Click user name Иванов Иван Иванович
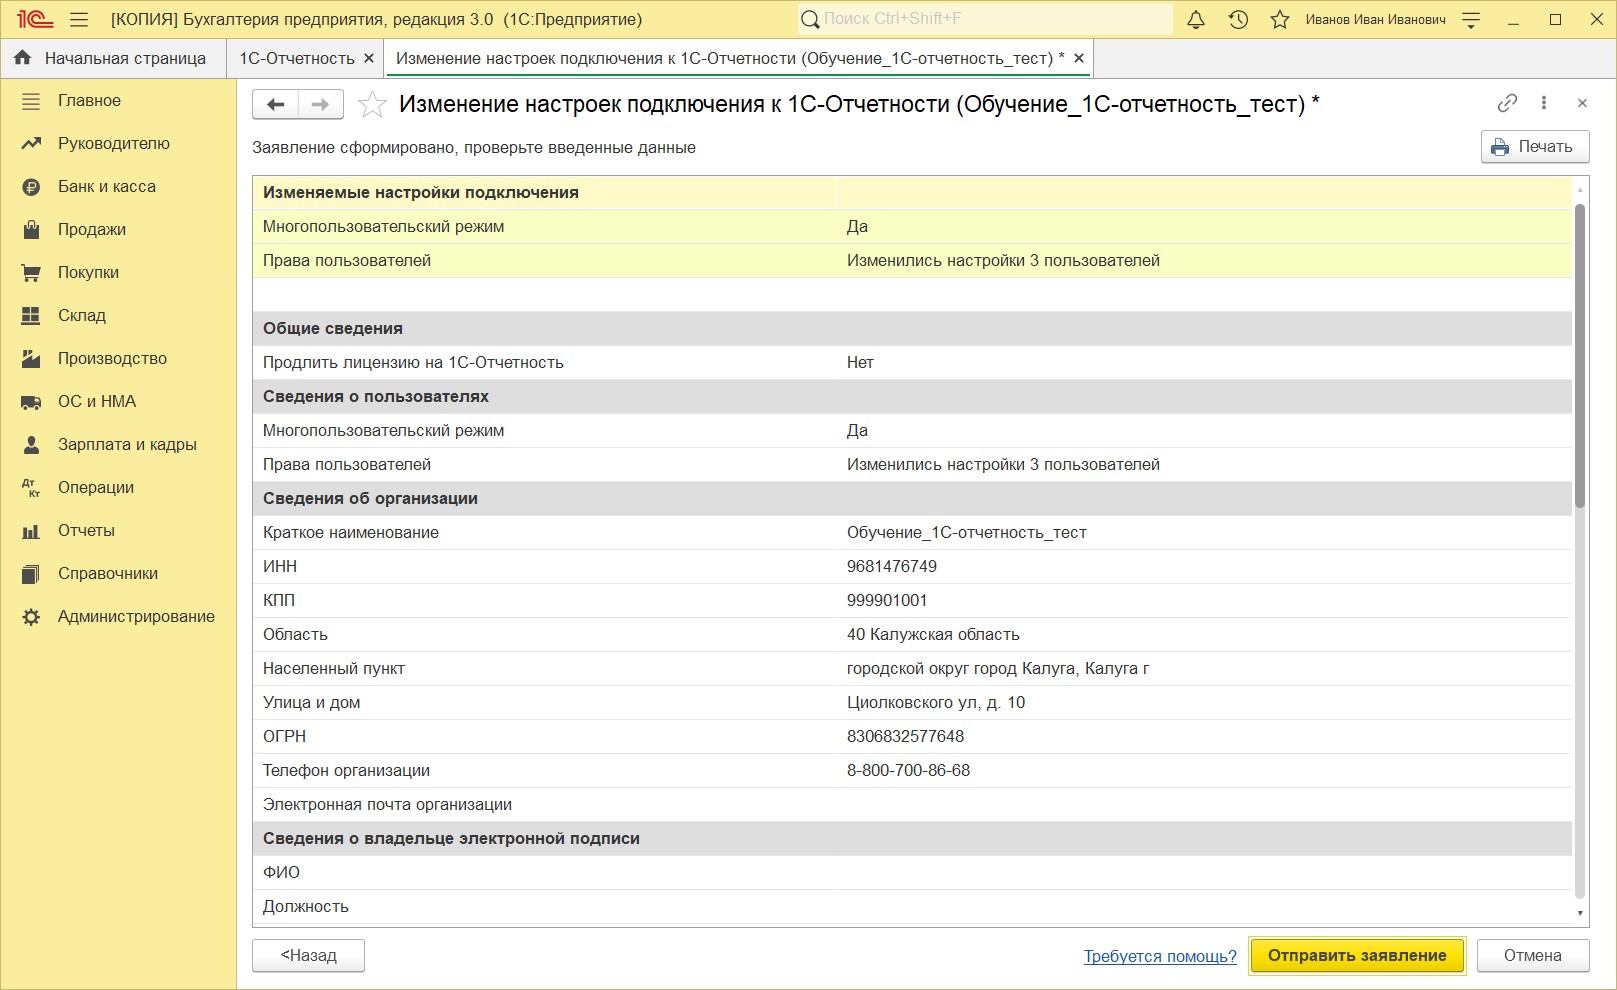Viewport: 1617px width, 990px height. tap(1375, 20)
